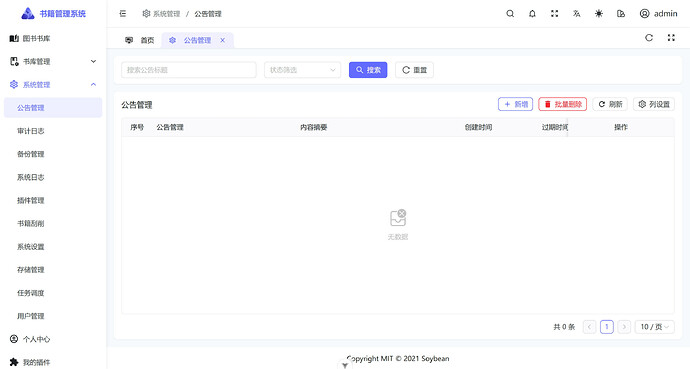Click the 共 0 条 total text
This screenshot has width=690, height=369.
pyautogui.click(x=564, y=327)
